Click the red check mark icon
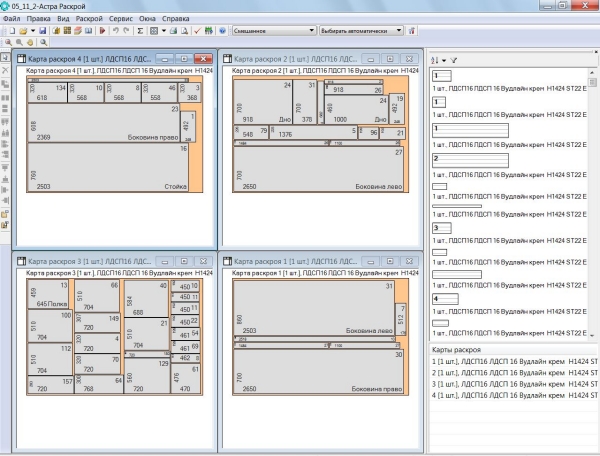Image resolution: width=600 pixels, height=456 pixels. 197,31
